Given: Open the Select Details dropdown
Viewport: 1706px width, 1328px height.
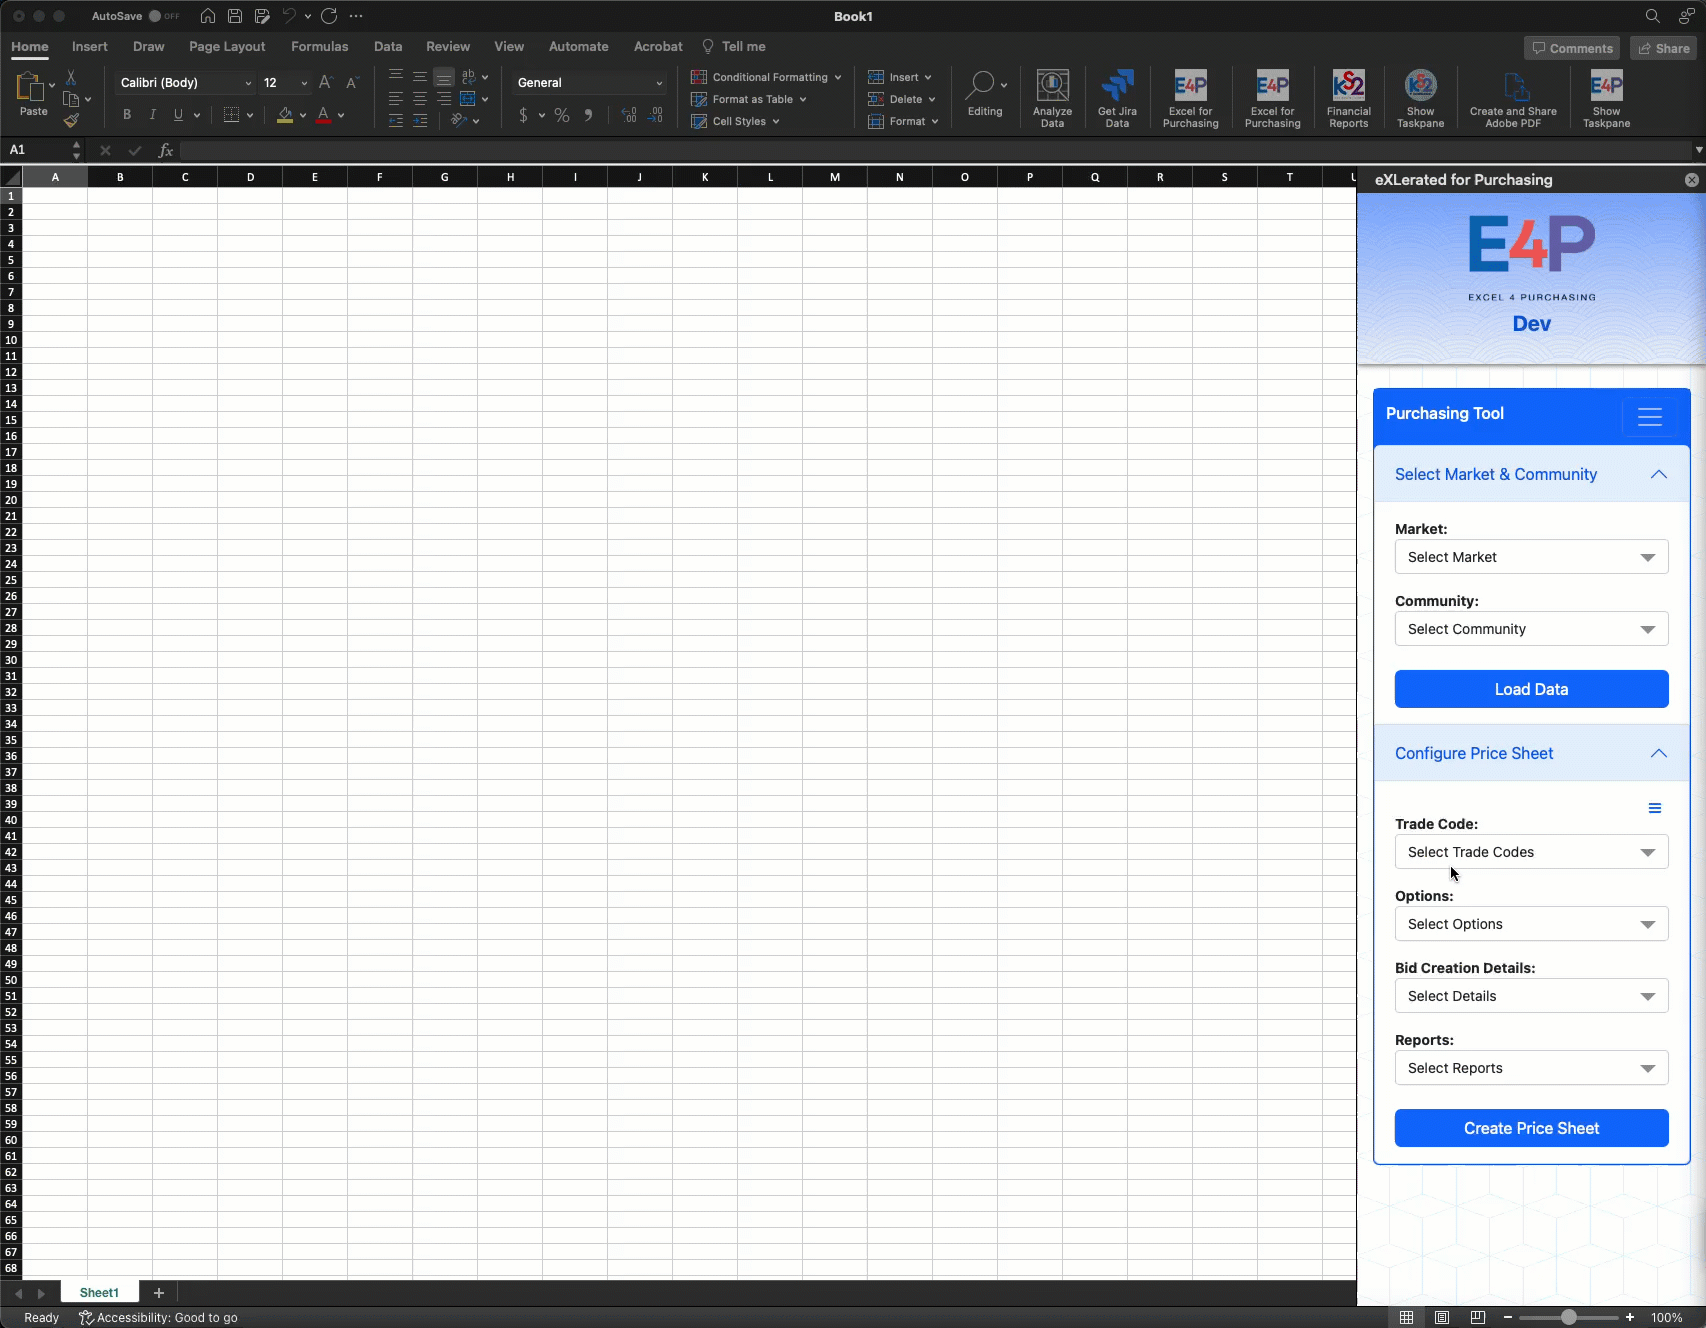Looking at the screenshot, I should [x=1531, y=996].
